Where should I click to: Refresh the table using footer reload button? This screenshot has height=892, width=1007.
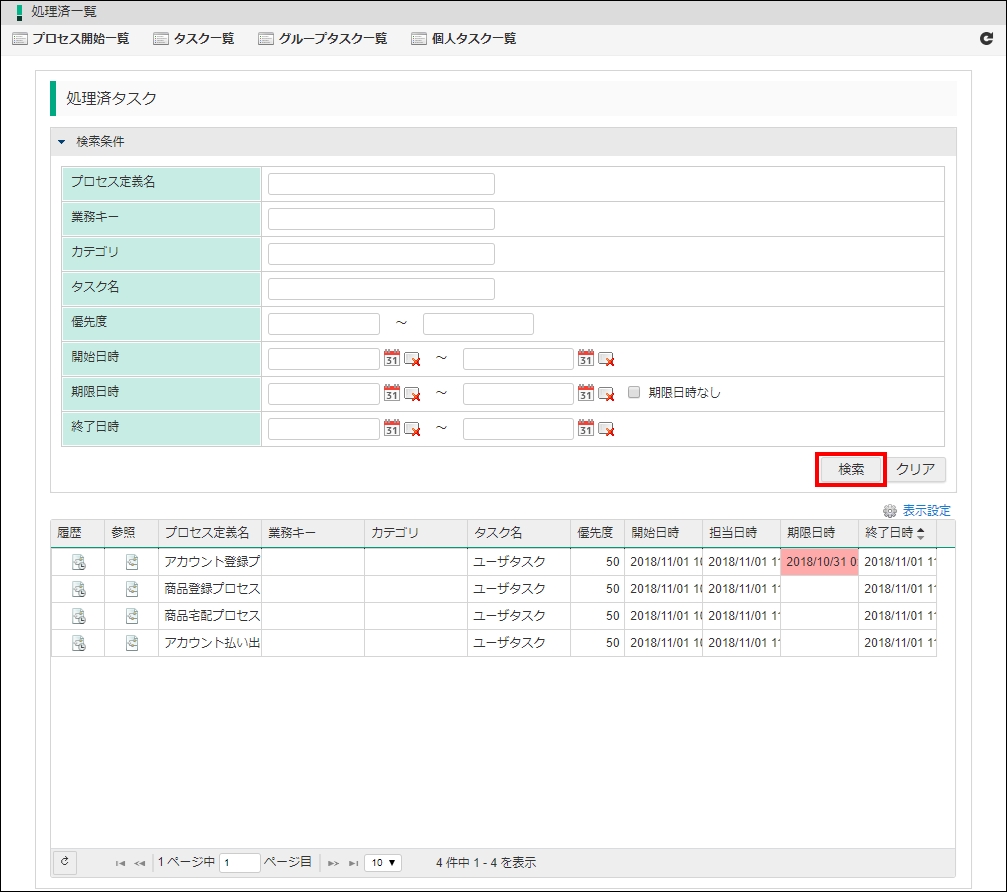[x=64, y=862]
